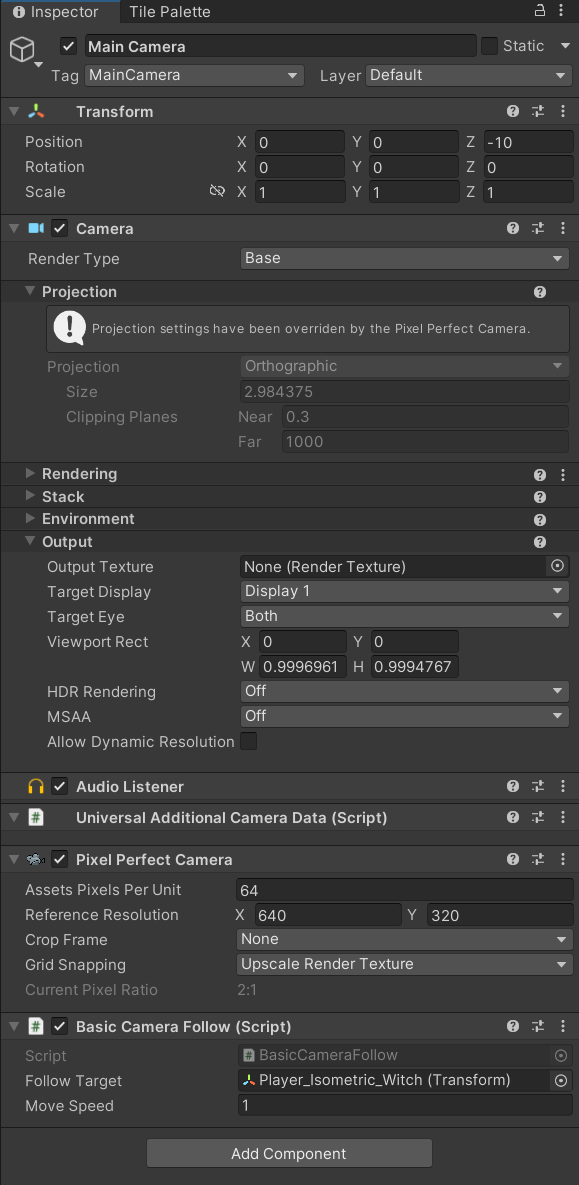Screen dimensions: 579x1185
Task: Click the Move Speed input field
Action: (x=404, y=1106)
